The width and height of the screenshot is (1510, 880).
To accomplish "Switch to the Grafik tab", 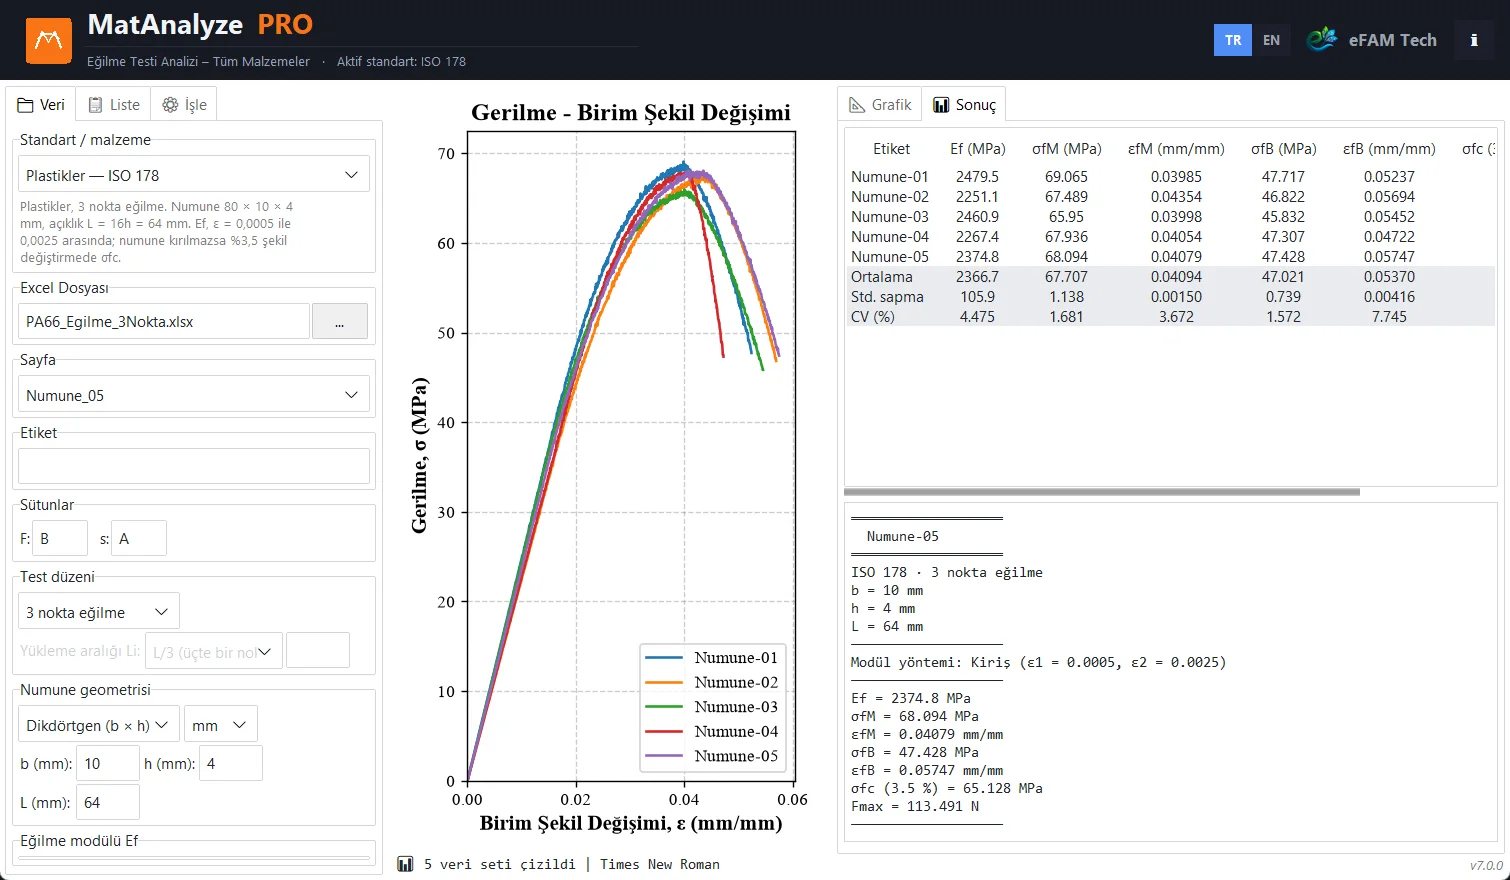I will click(x=880, y=105).
